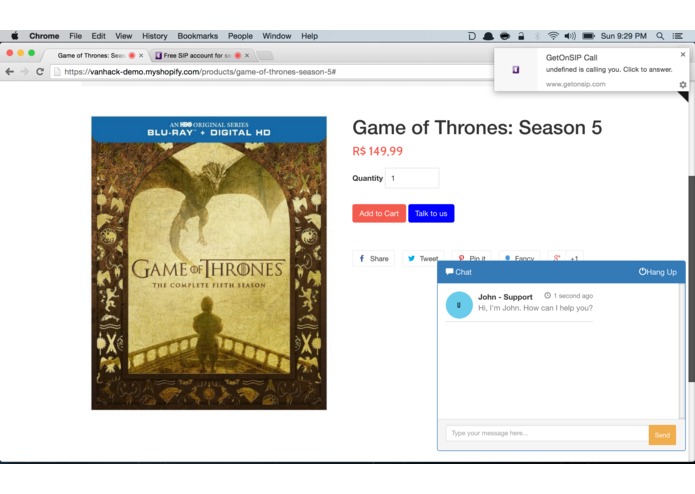Close the Game of Thrones tab

click(141, 55)
